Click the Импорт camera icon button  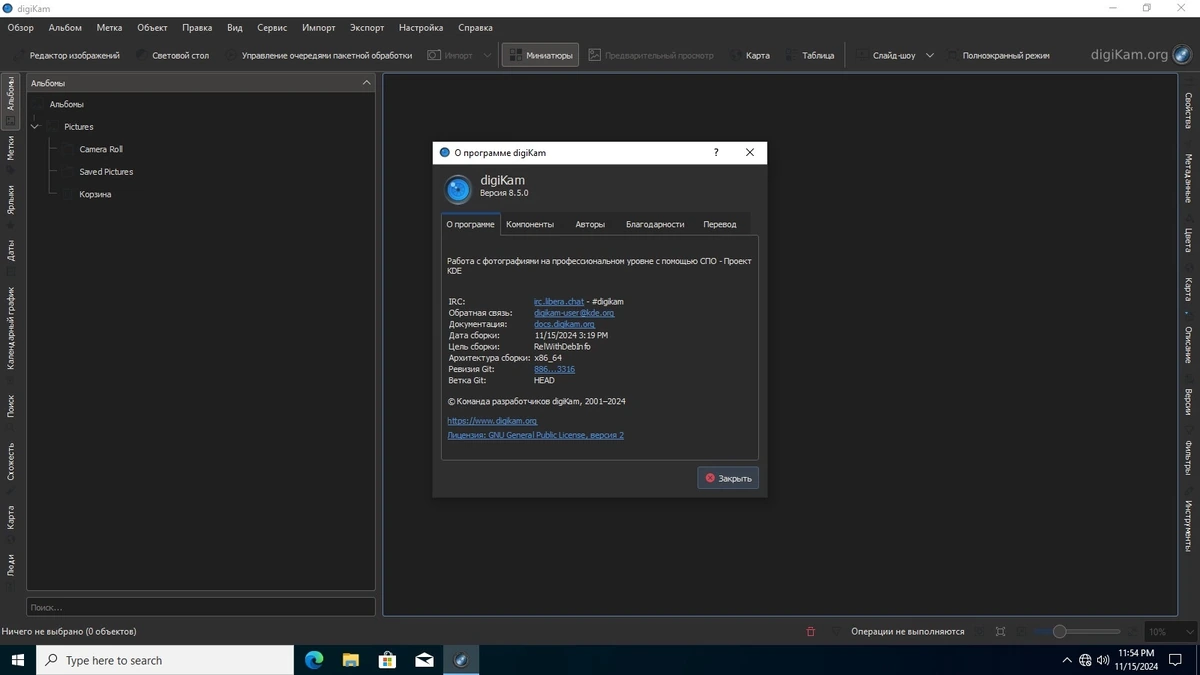tap(451, 56)
